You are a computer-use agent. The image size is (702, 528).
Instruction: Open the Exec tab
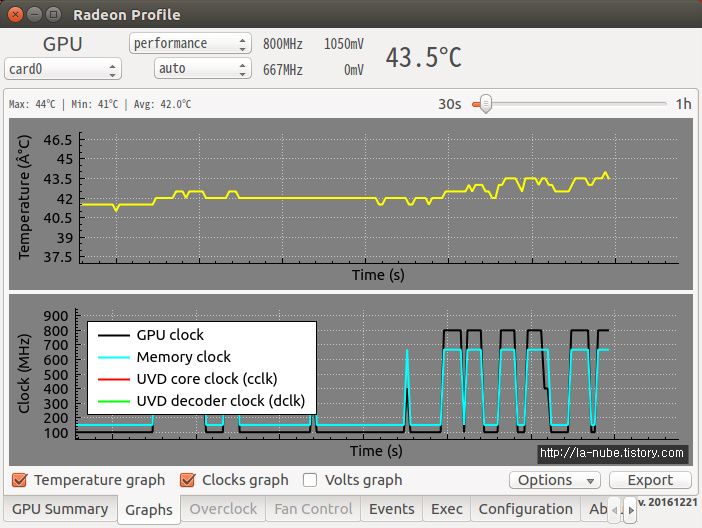tap(447, 509)
